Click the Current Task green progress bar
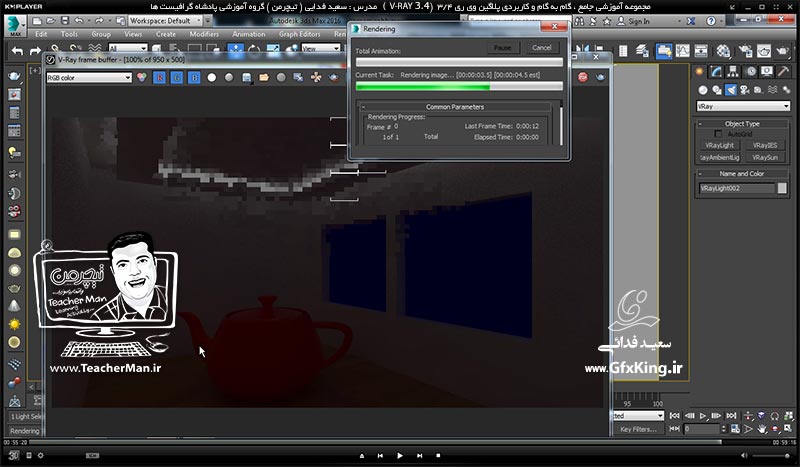 (x=459, y=86)
